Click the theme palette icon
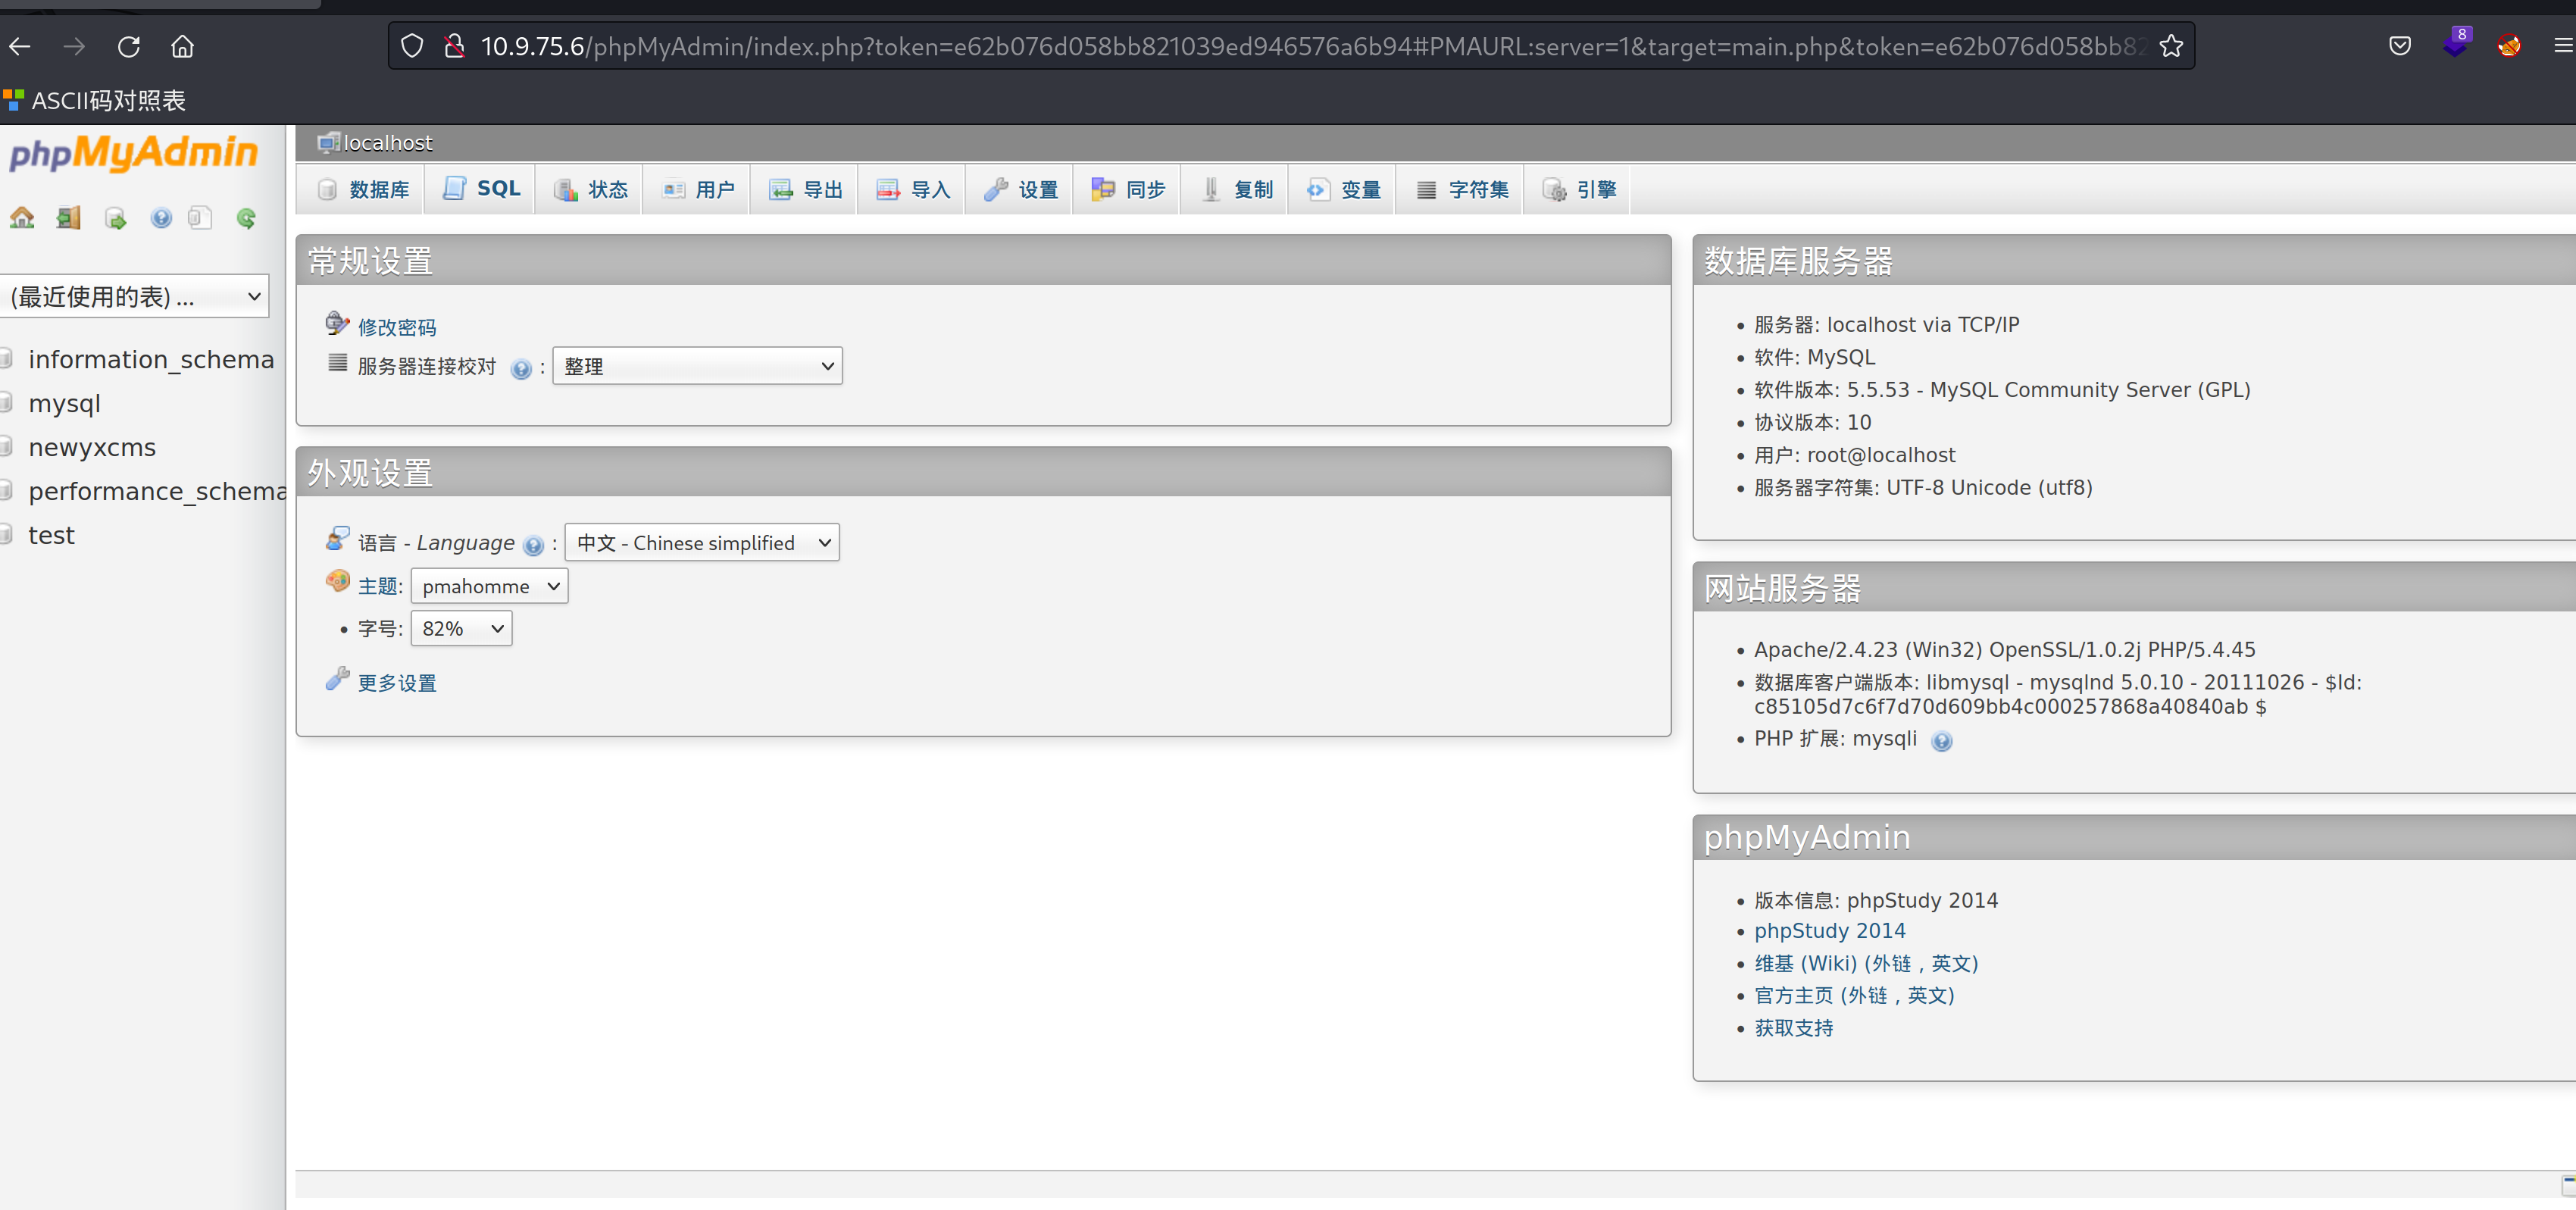Screen dimensions: 2576x1210 click(x=338, y=581)
